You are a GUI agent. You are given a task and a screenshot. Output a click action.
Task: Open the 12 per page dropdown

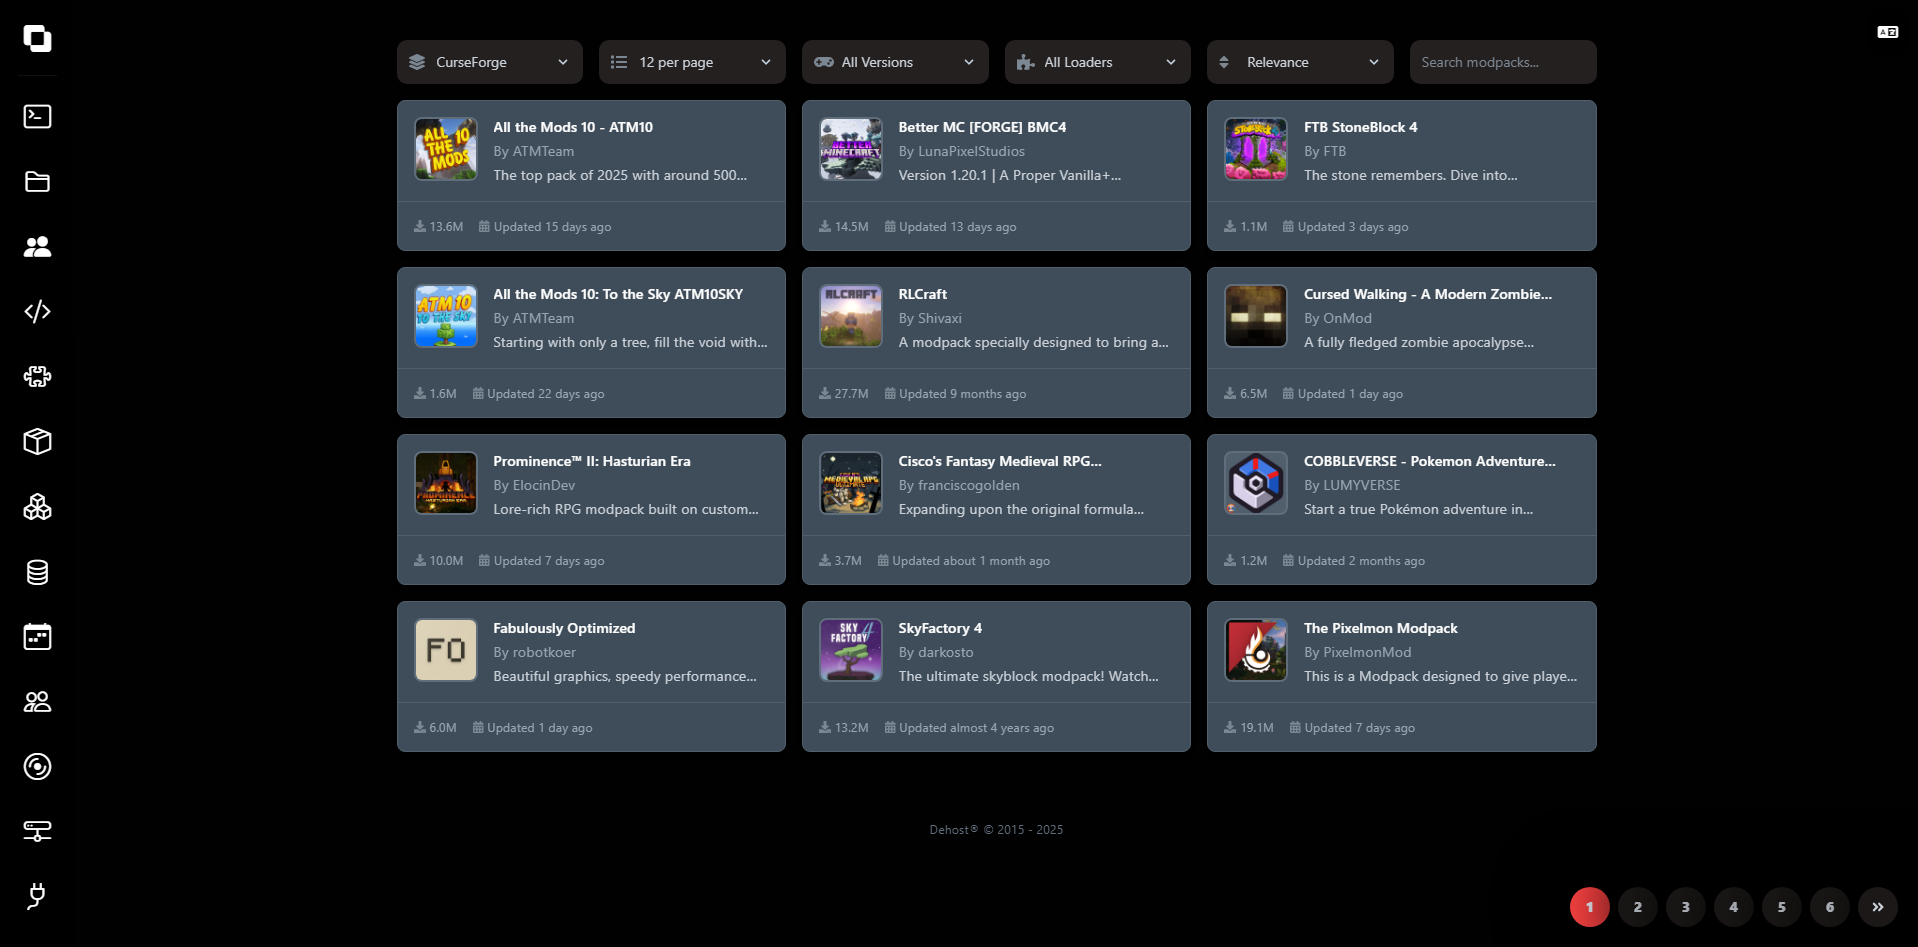[x=691, y=62]
